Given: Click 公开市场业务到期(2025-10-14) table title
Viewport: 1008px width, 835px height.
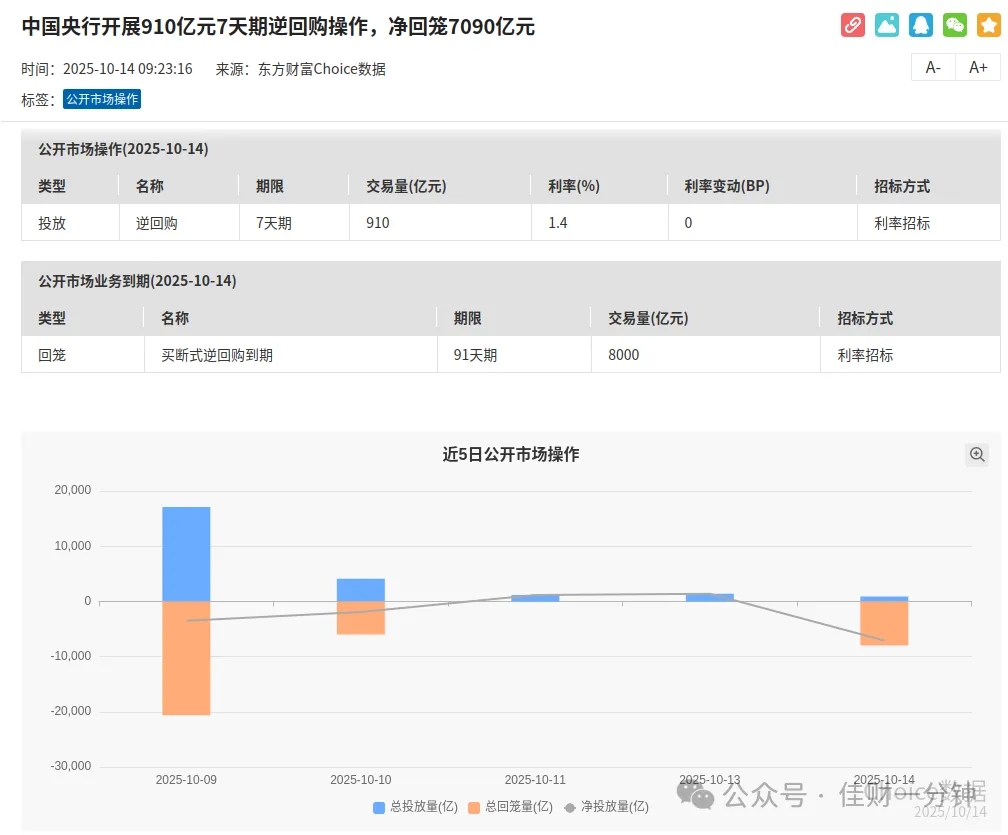Looking at the screenshot, I should click(x=137, y=281).
